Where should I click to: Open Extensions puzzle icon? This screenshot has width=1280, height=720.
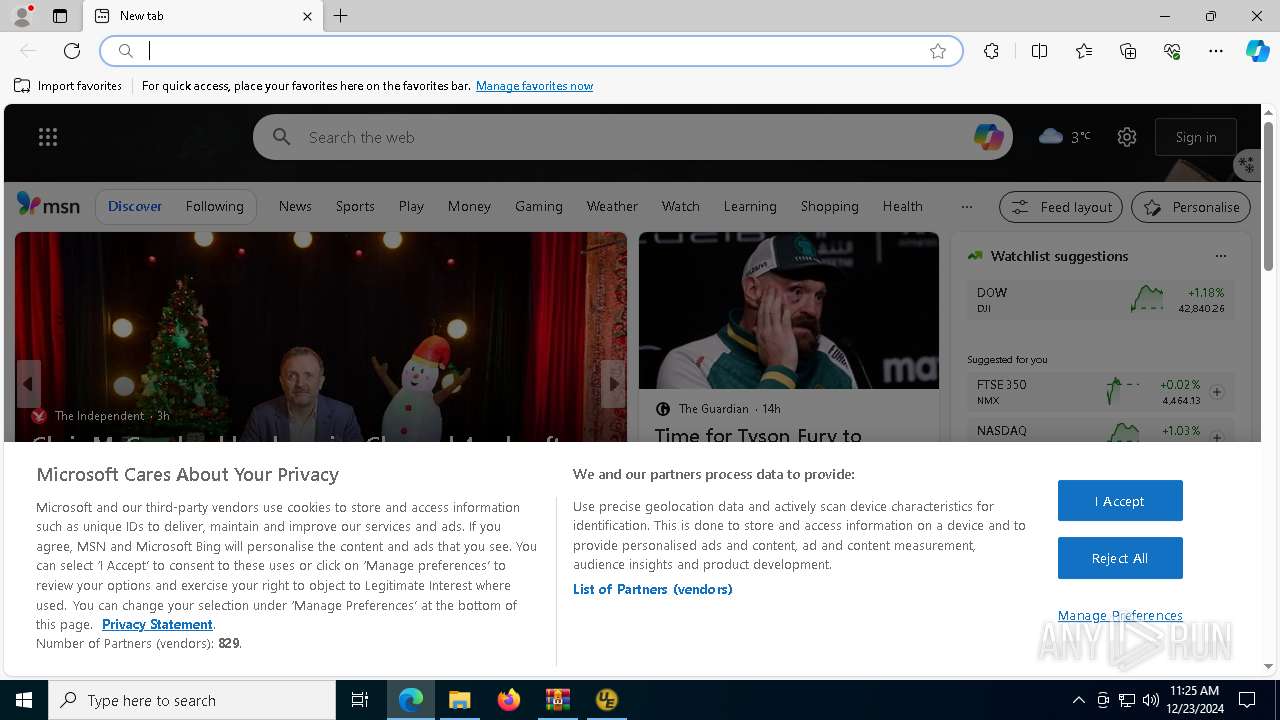click(x=991, y=51)
